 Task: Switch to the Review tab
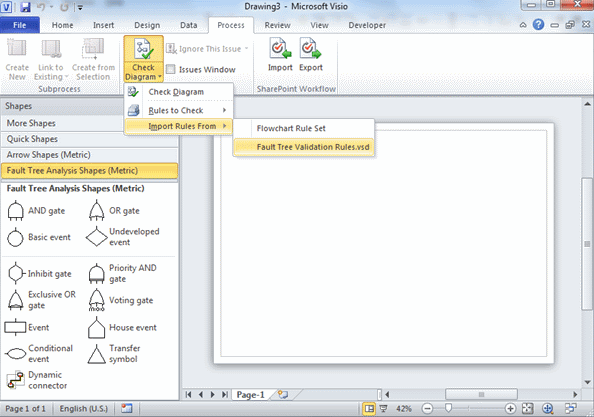[x=277, y=25]
